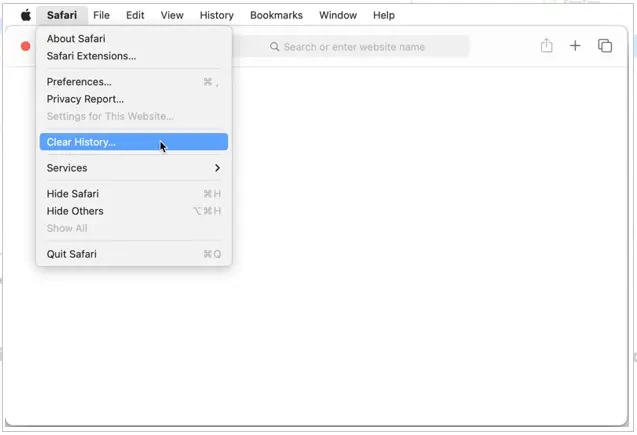Show tab overview icon
The image size is (637, 435).
(604, 46)
